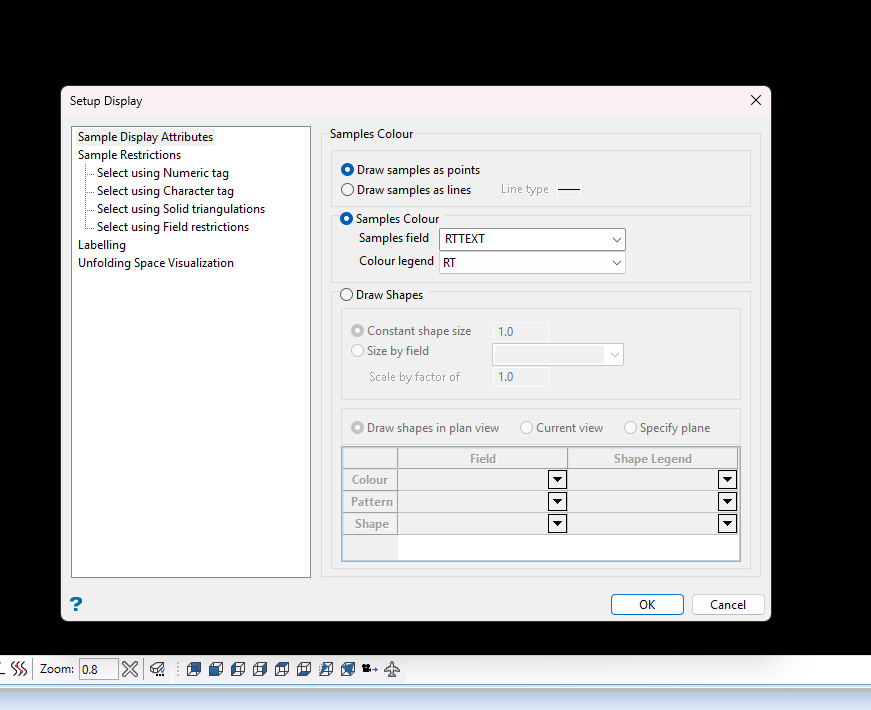Open dialog help via the question mark icon

(x=76, y=604)
